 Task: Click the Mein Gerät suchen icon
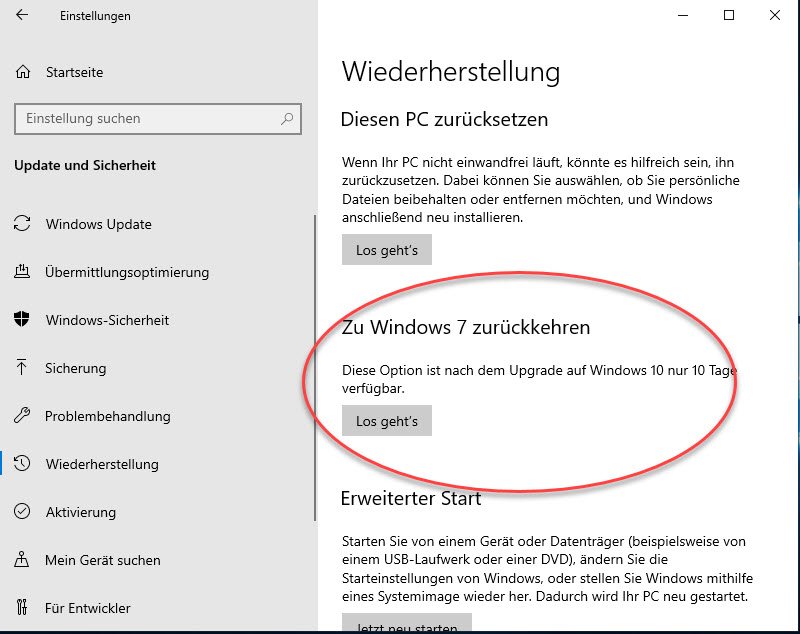click(21, 559)
